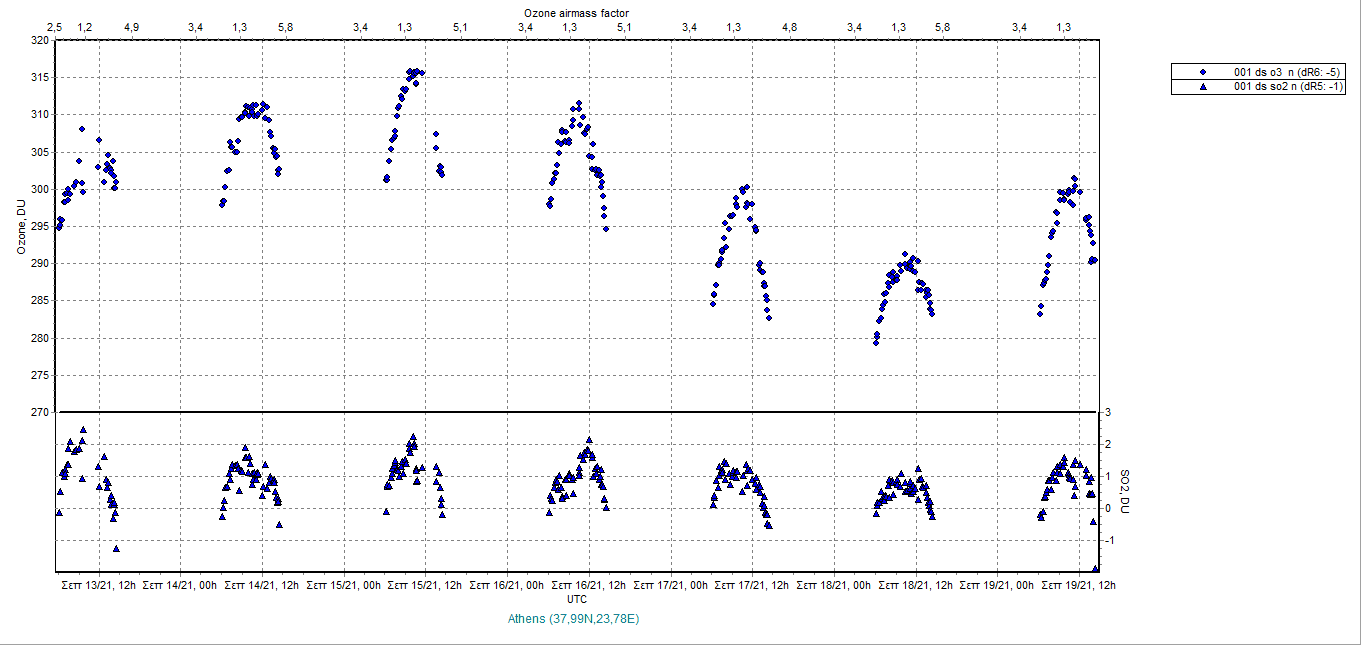Click the 'Σεπτ 13/21, 12h' x-axis tick label

click(x=98, y=585)
